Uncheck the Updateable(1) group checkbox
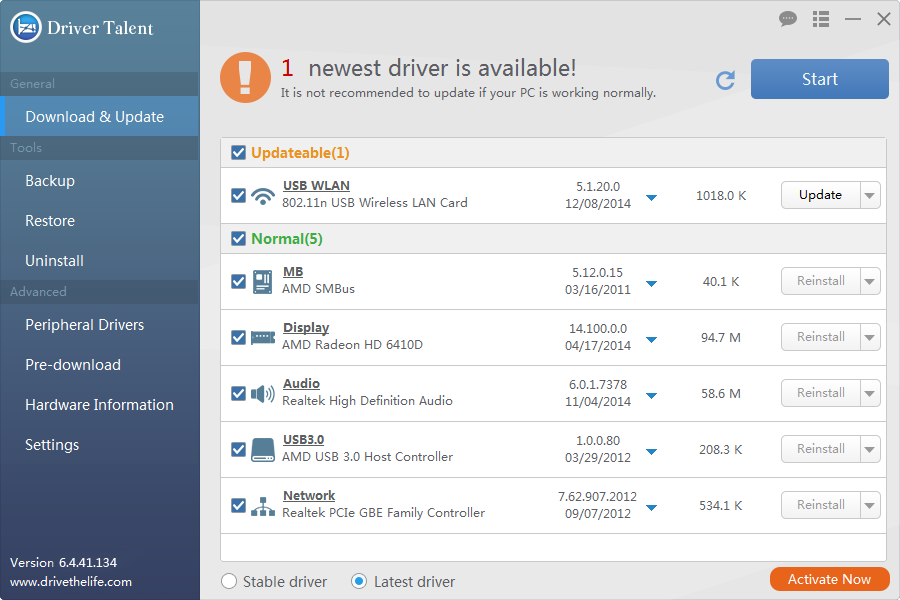 click(x=238, y=153)
